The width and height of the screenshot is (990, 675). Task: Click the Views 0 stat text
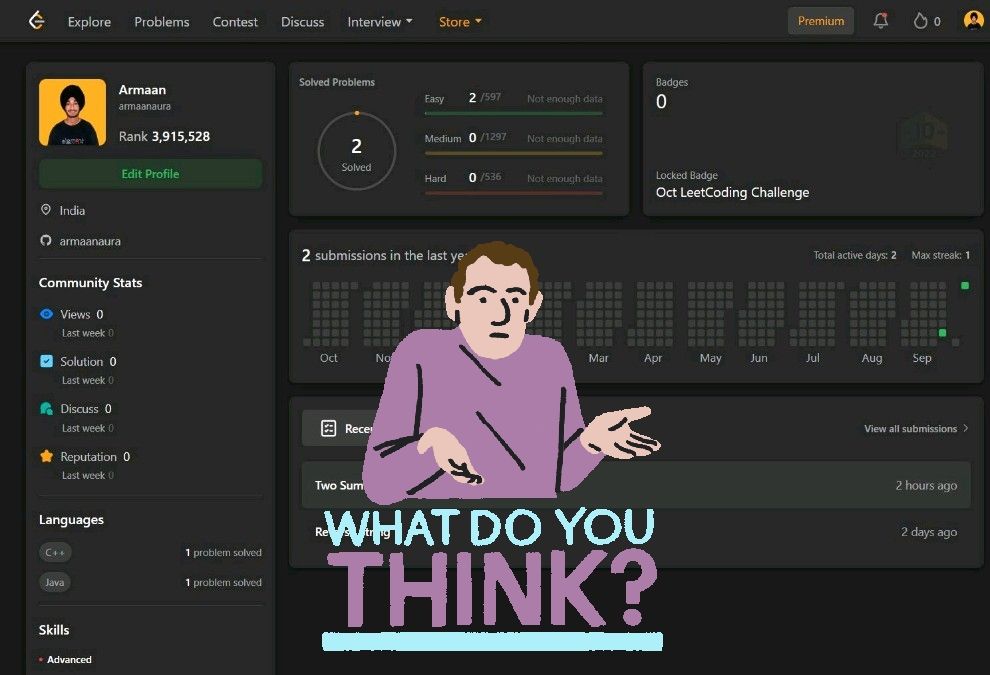[x=81, y=314]
